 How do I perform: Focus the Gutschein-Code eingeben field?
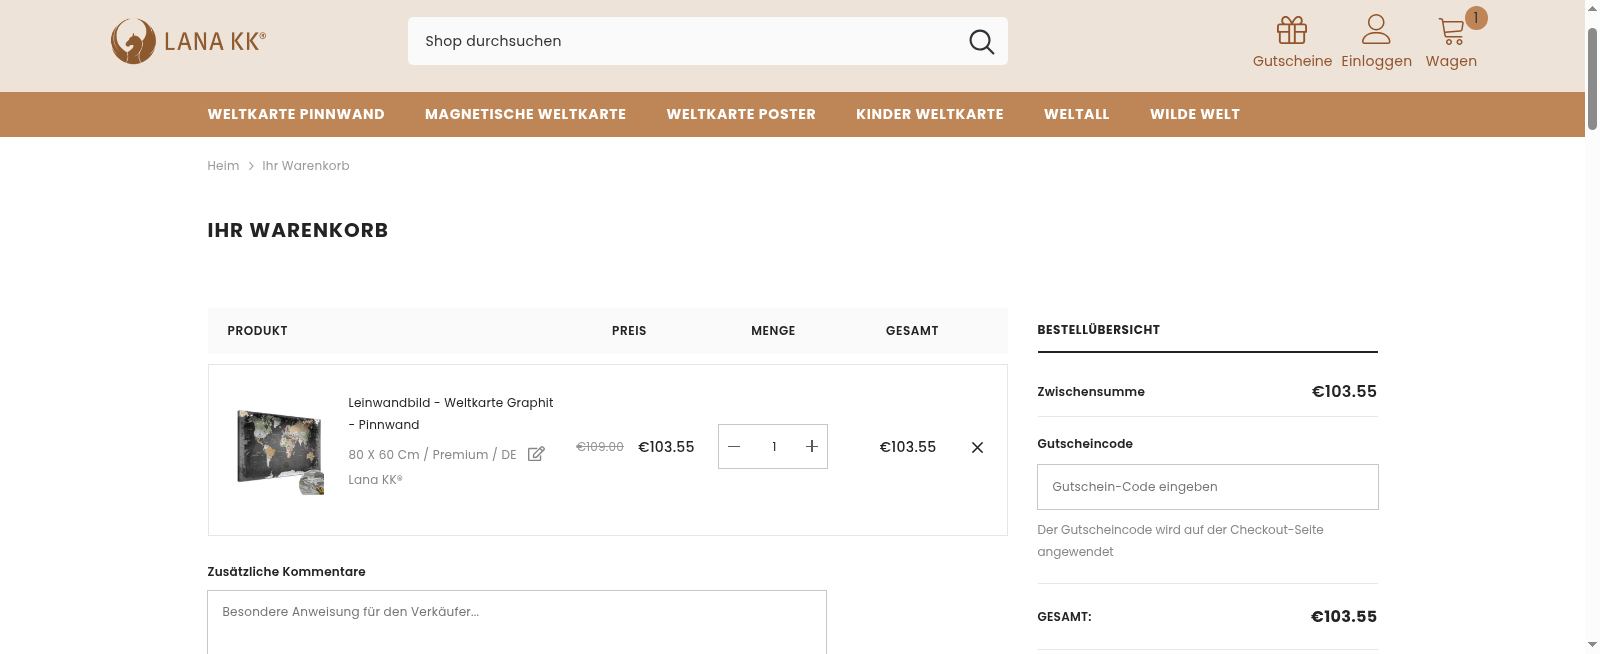pos(1207,487)
